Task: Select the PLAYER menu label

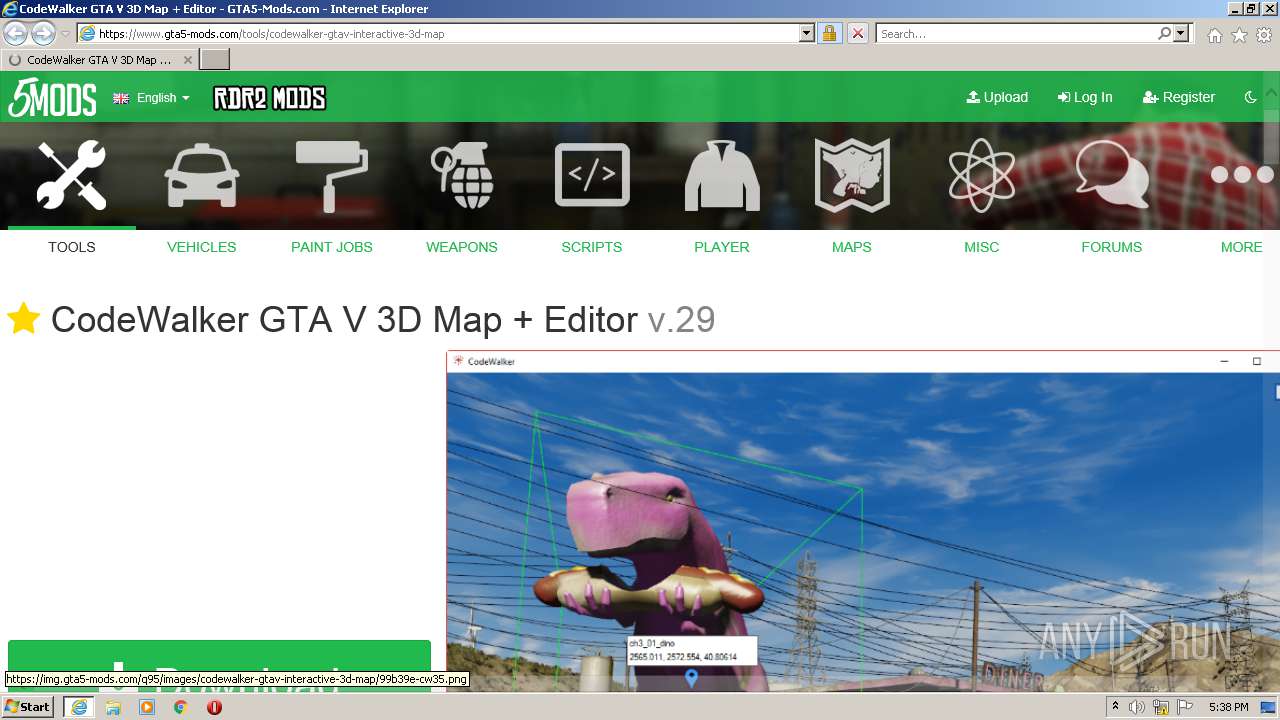Action: 722,247
